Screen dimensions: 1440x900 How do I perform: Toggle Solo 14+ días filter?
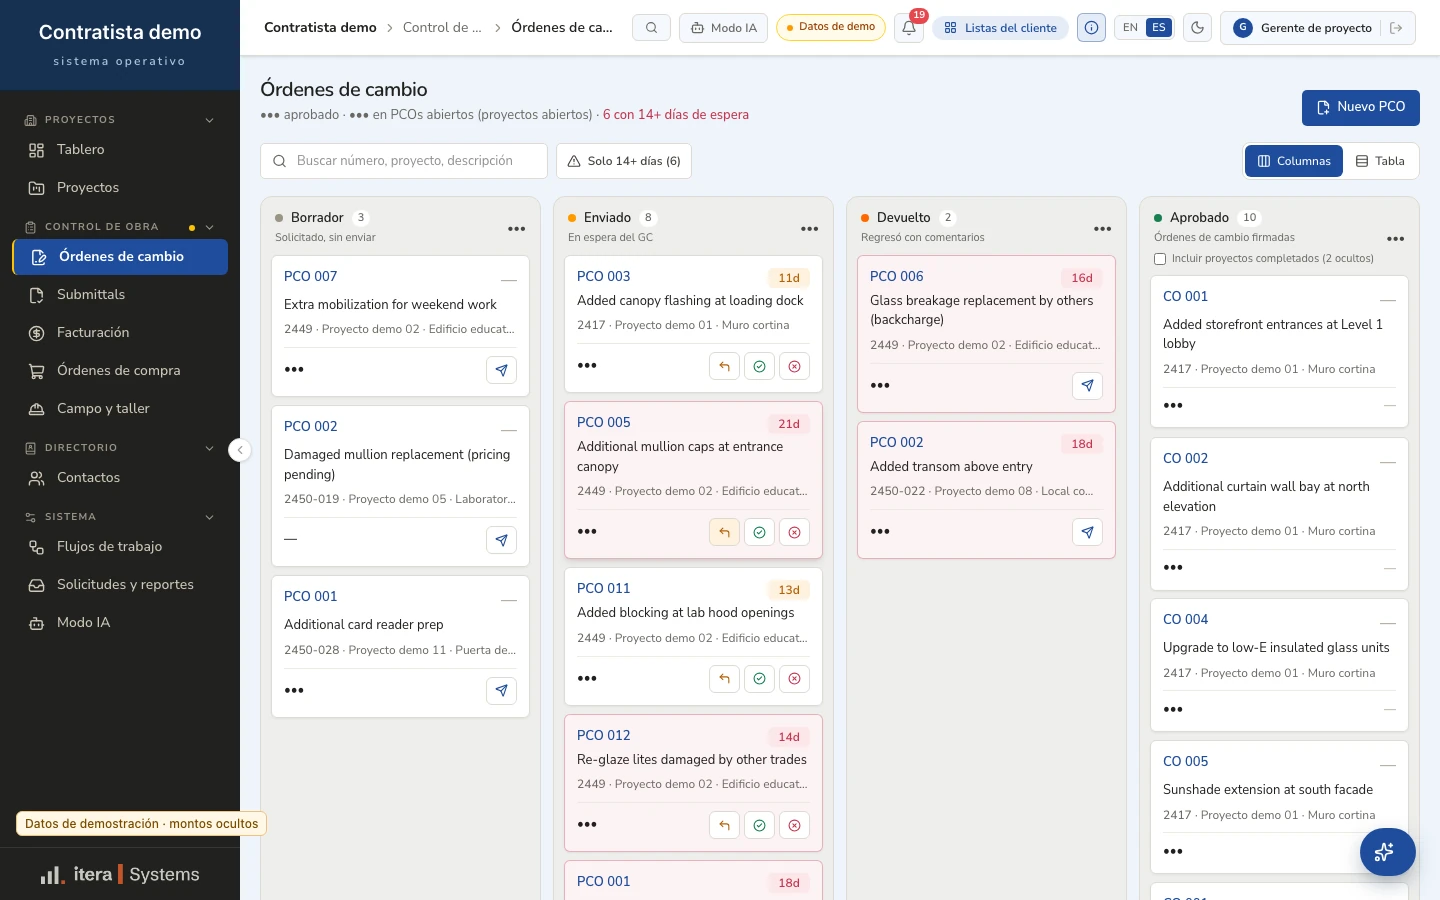(624, 161)
